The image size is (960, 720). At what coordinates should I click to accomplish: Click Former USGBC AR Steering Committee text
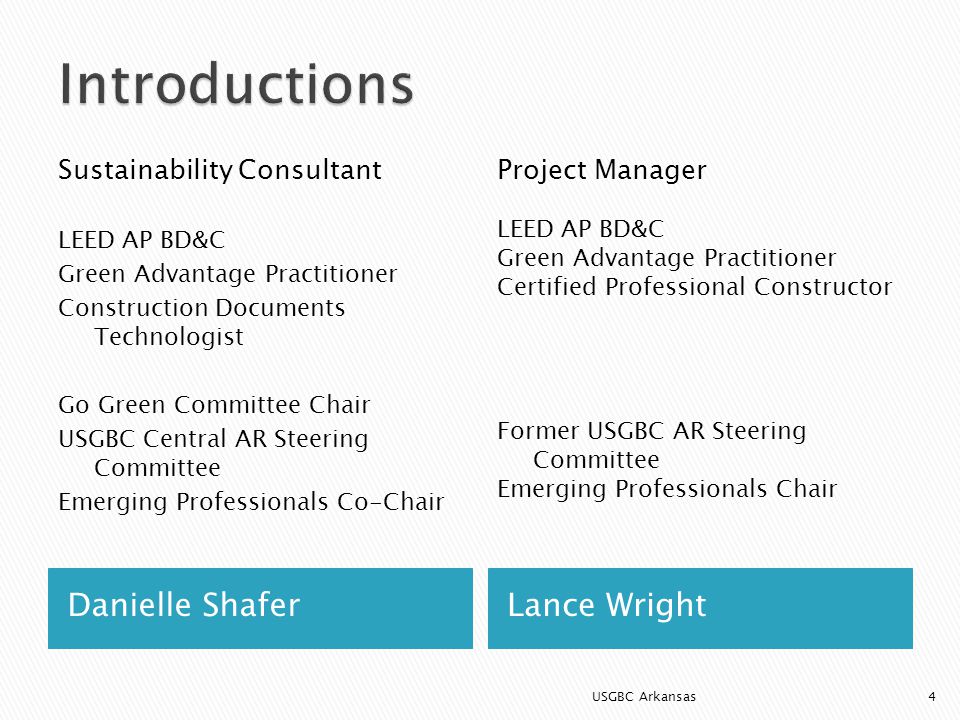point(651,445)
